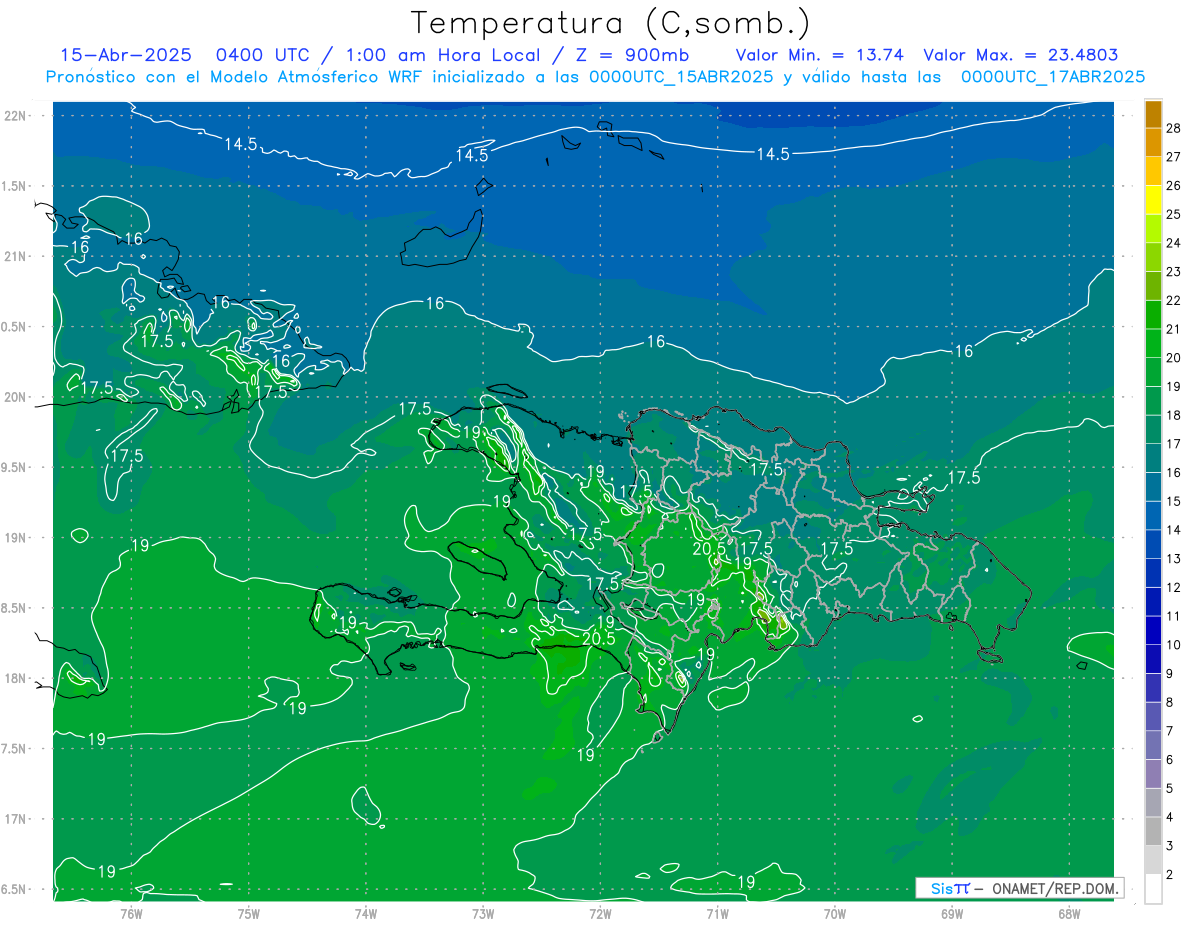
Task: Select the "15-Abr-2025" date in the header
Action: 124,56
